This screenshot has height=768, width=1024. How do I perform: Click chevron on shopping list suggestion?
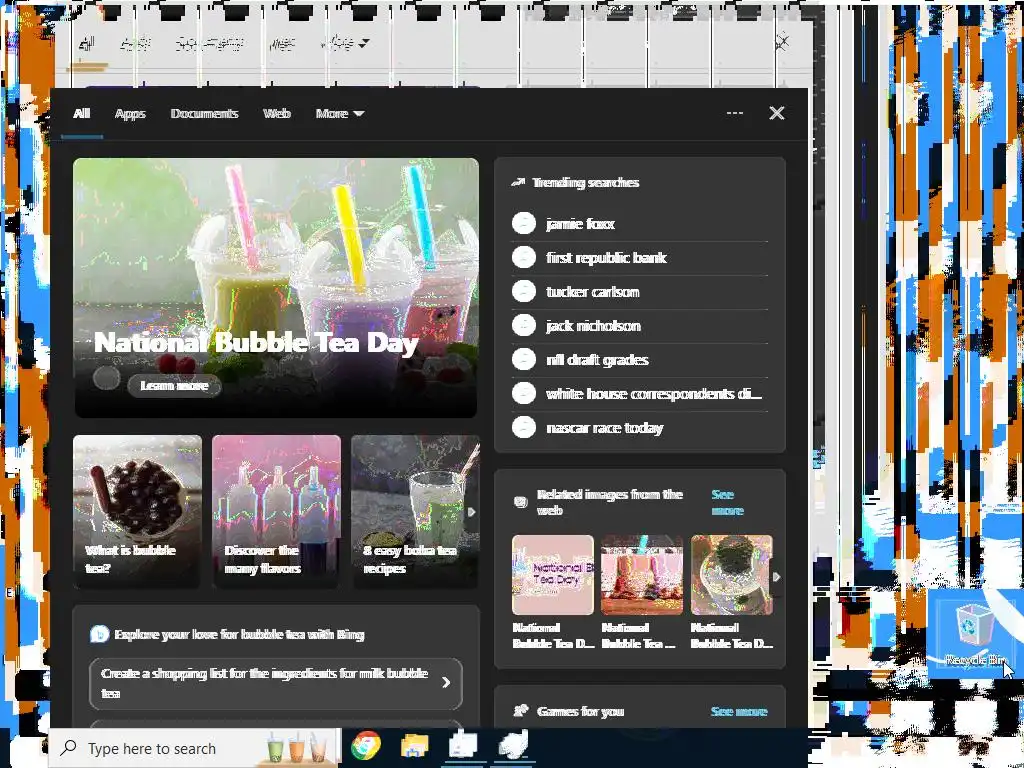click(446, 682)
